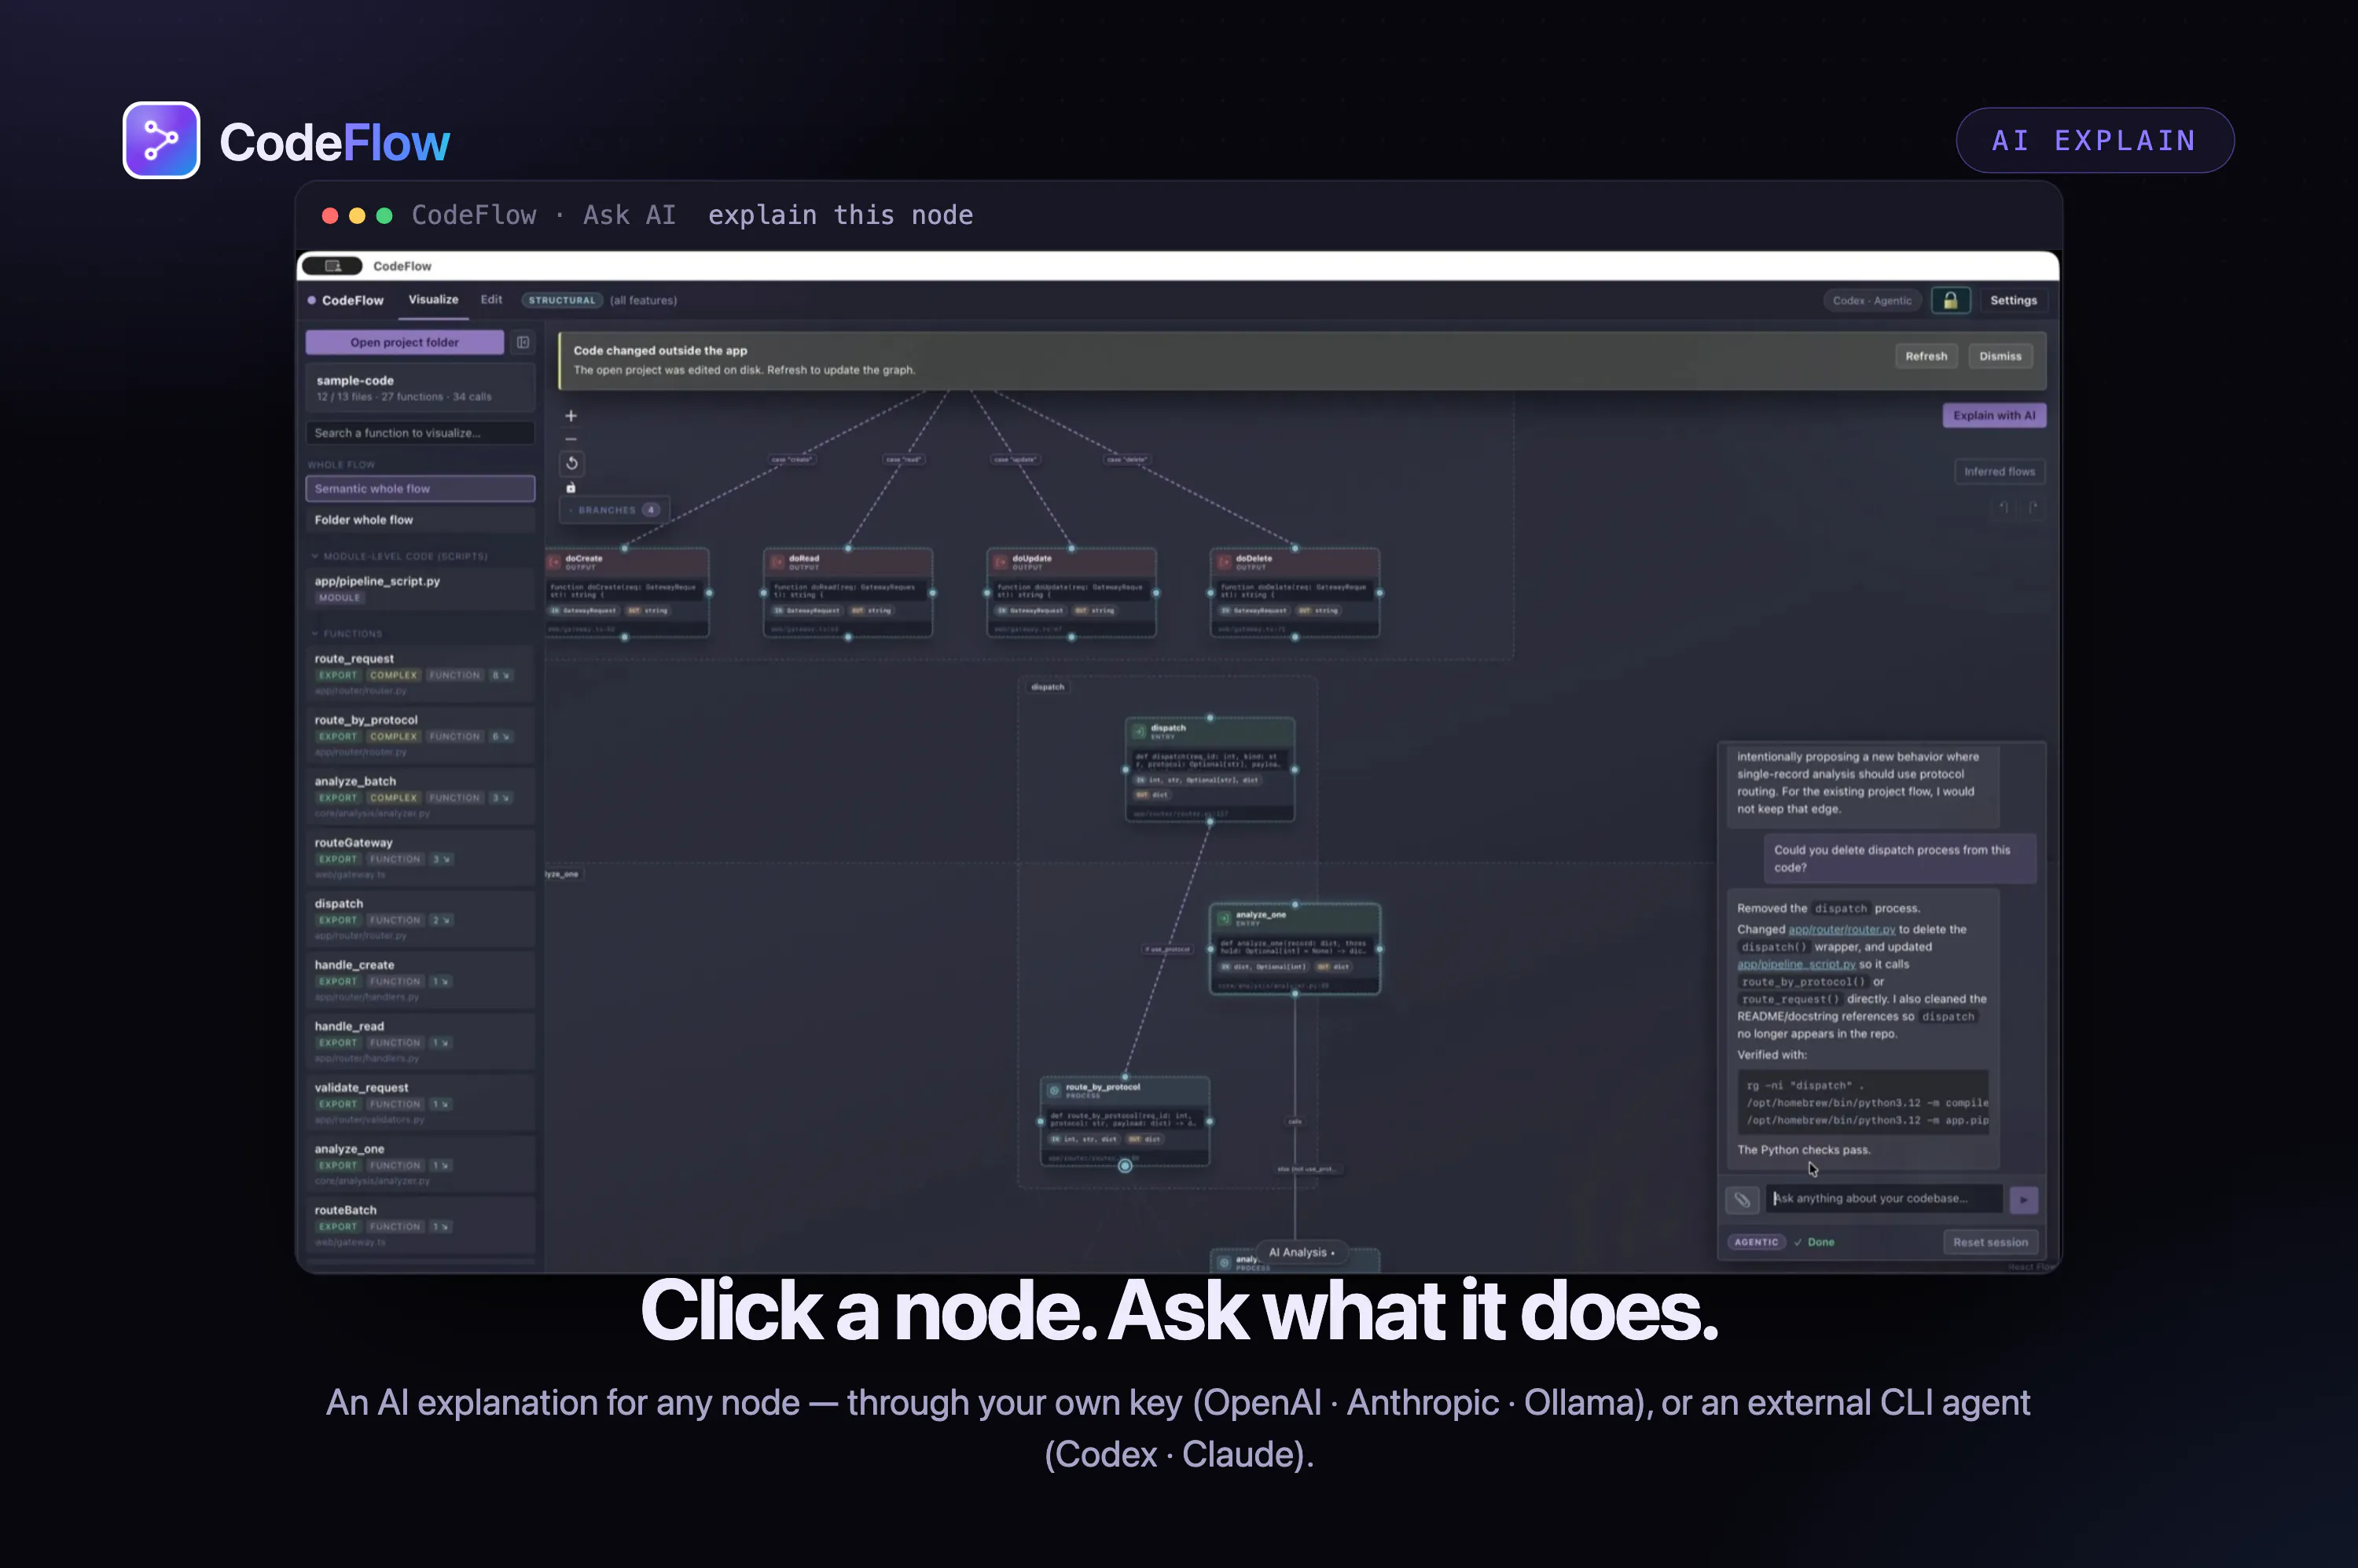Select analyze_batch in functions list
Image resolution: width=2358 pixels, height=1568 pixels.
(x=420, y=797)
